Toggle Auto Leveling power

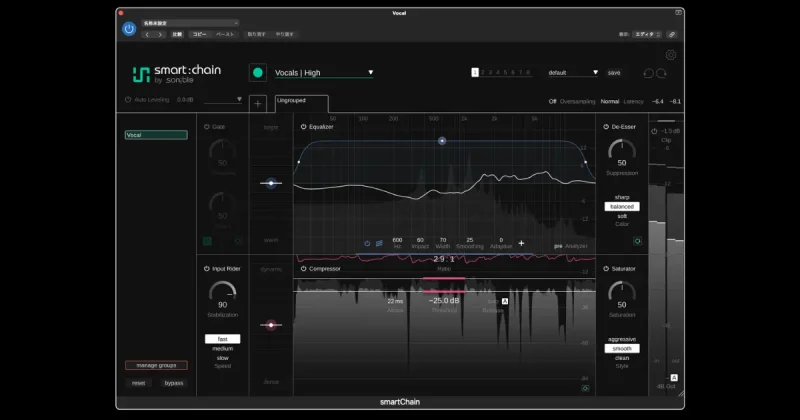tap(128, 100)
